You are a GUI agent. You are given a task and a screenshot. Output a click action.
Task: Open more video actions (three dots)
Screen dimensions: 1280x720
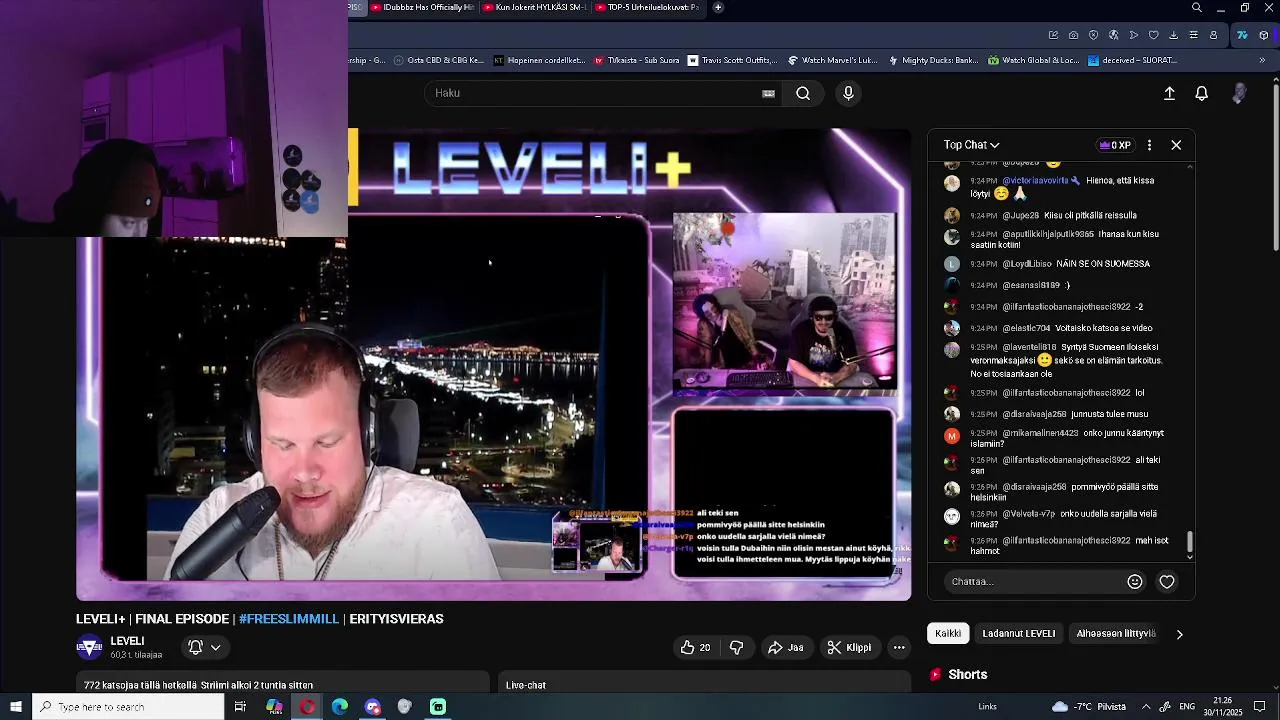point(899,647)
